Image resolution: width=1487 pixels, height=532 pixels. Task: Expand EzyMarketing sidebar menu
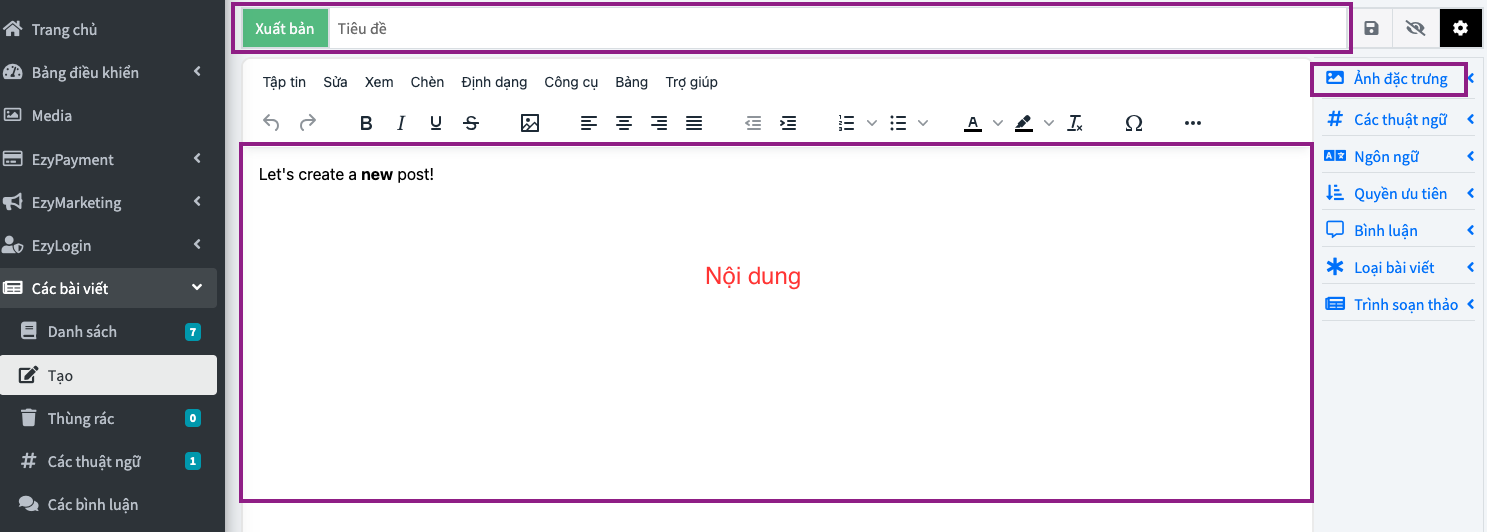coord(108,202)
